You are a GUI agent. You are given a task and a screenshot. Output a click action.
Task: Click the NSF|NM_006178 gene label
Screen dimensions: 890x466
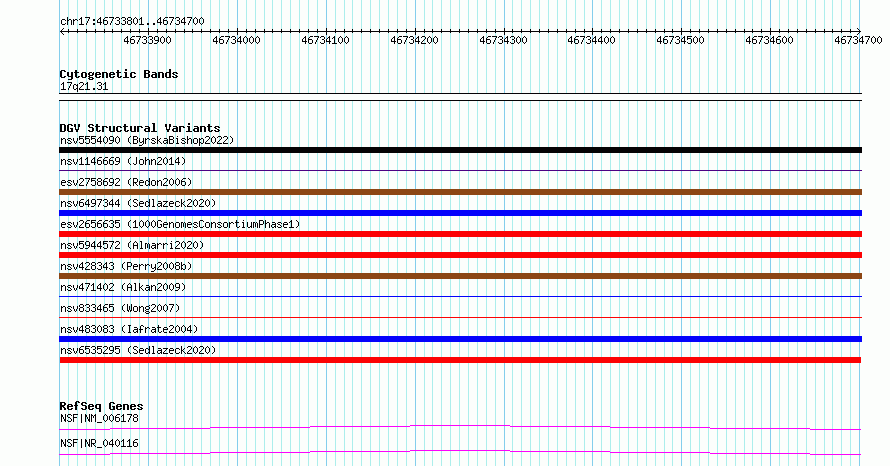pos(99,418)
